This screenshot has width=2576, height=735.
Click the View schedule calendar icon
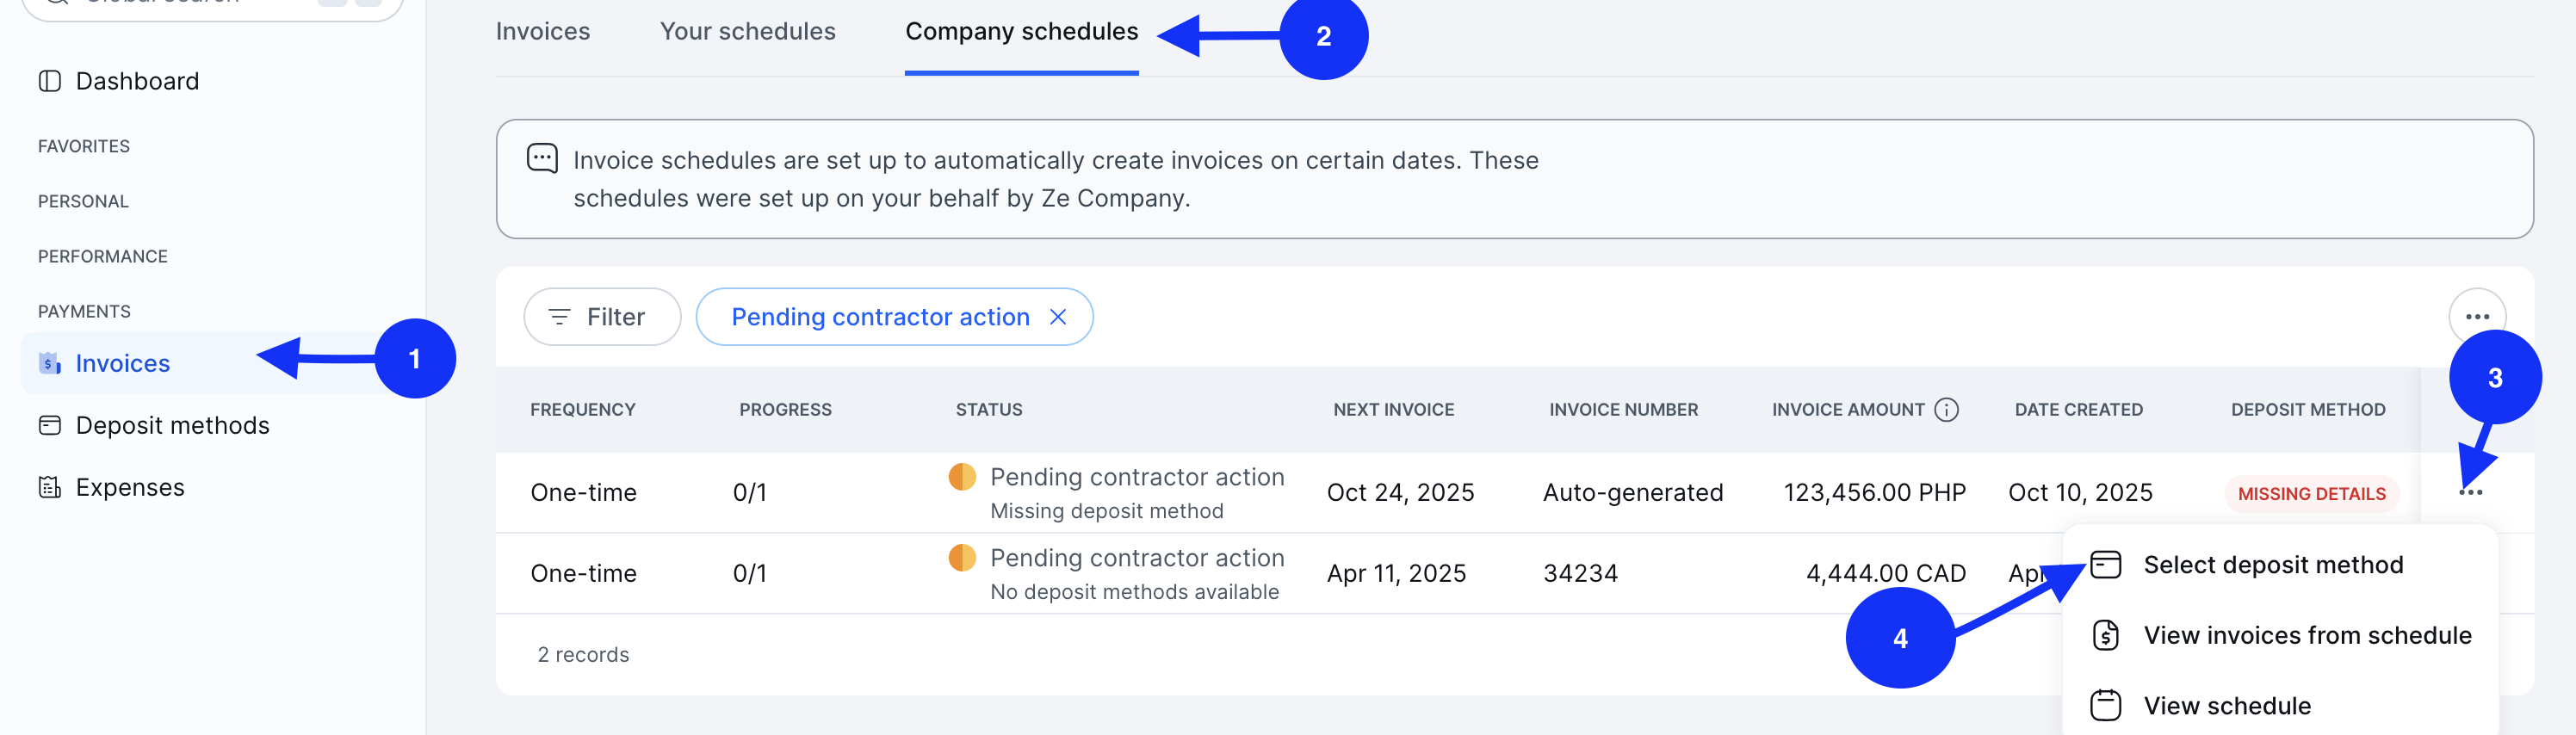pos(2105,705)
